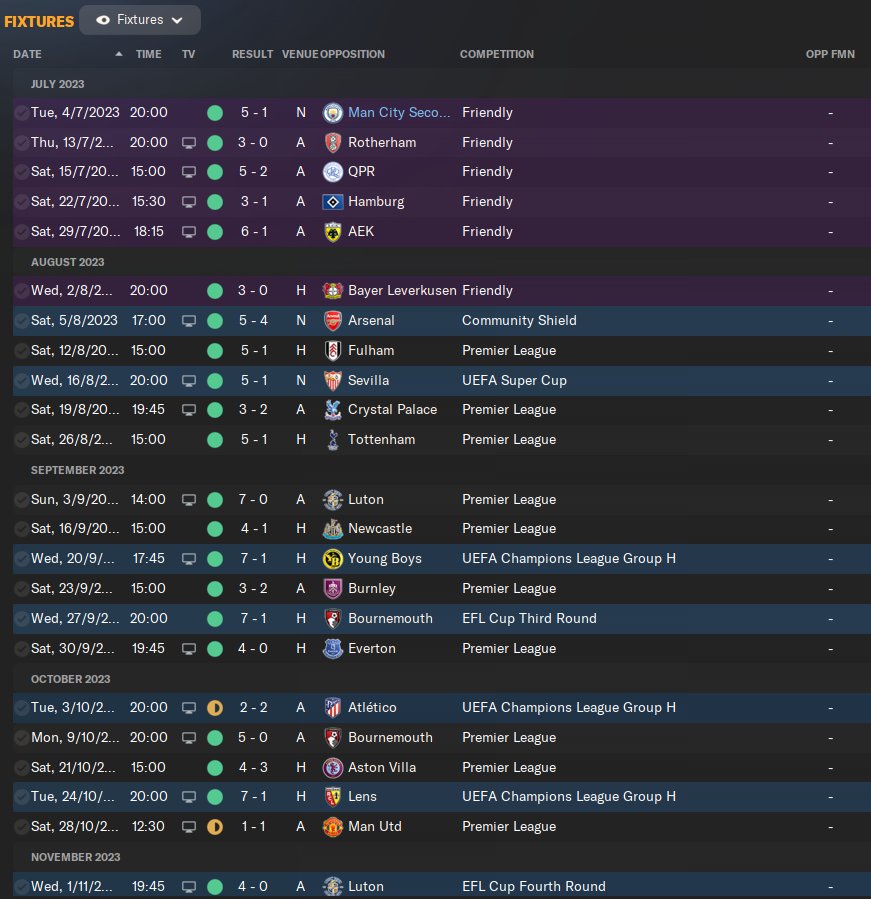The image size is (871, 899).
Task: Click the 5 - 4 result against Arsenal
Action: [x=252, y=321]
